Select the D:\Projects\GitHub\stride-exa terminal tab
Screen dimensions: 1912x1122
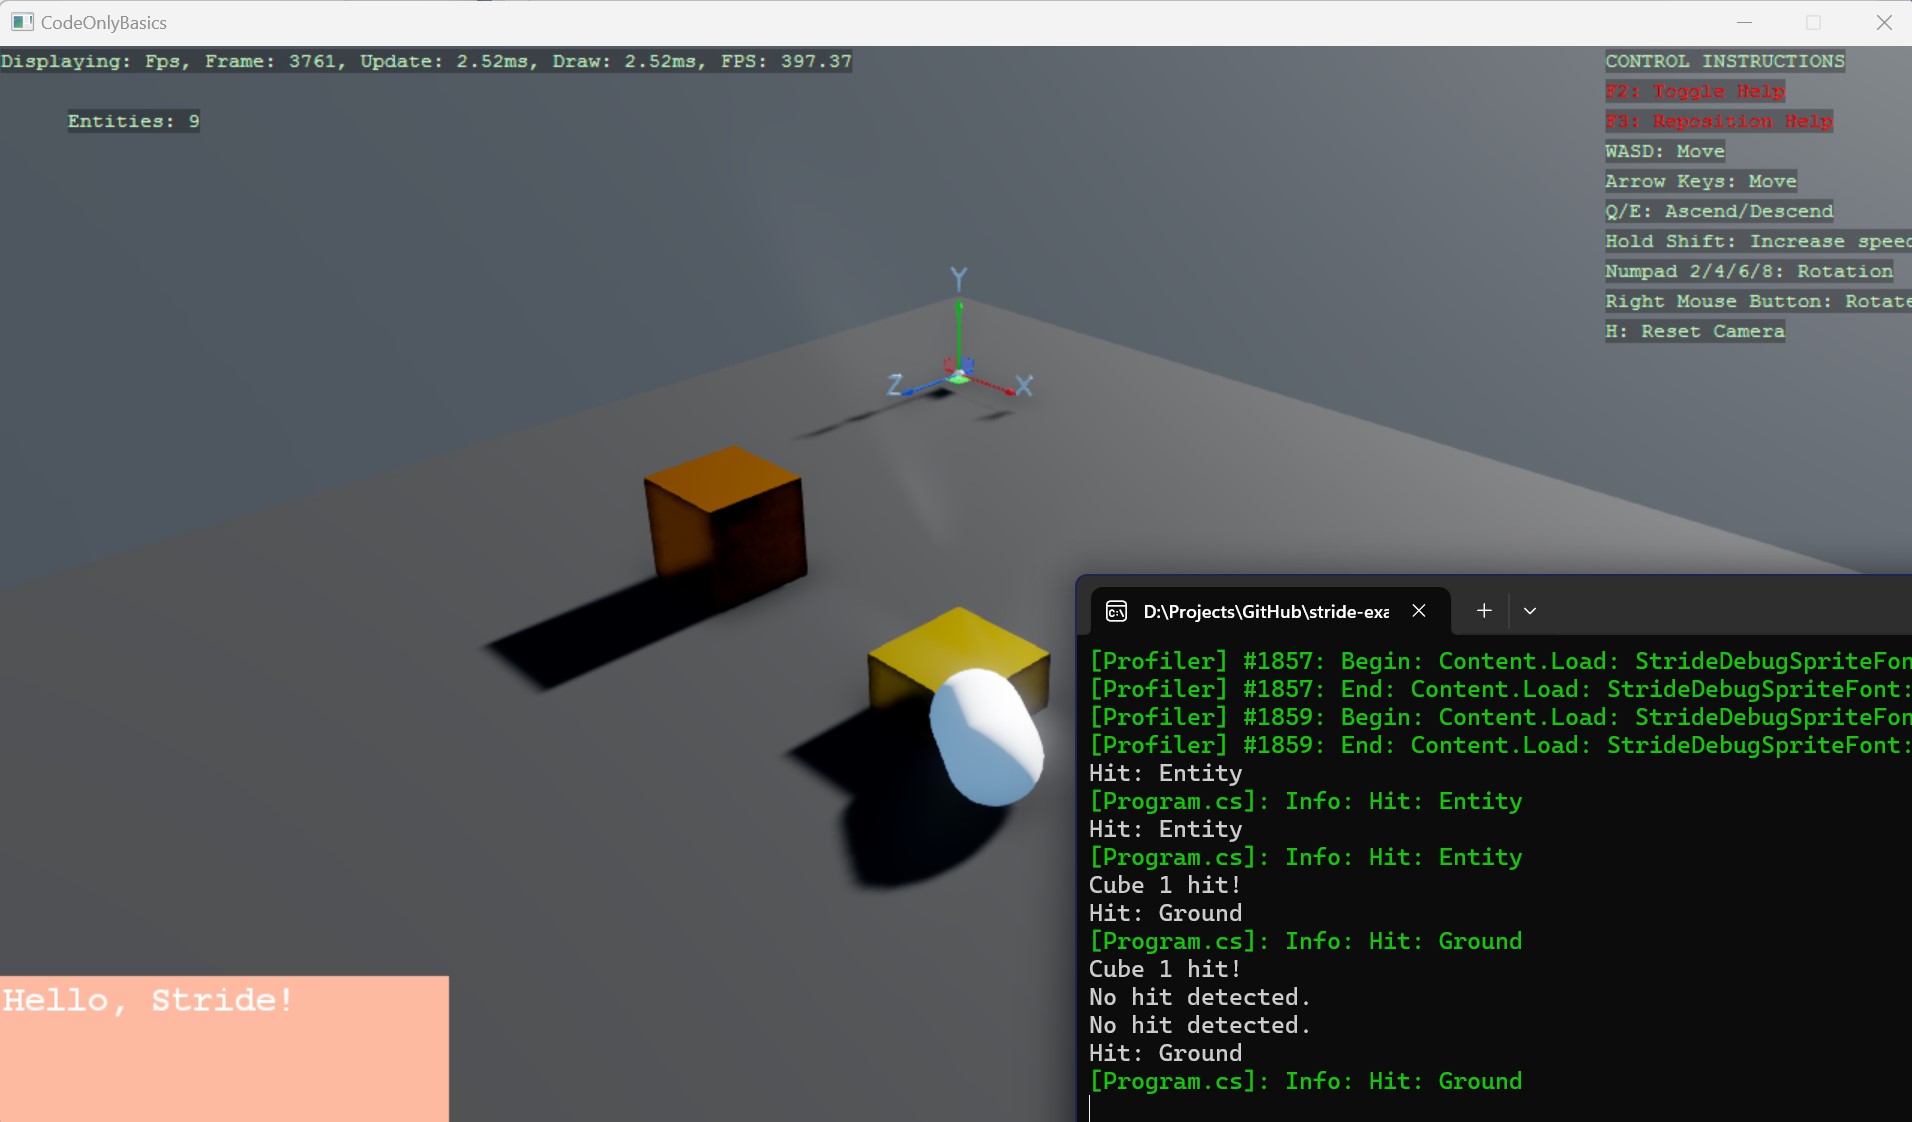tap(1270, 611)
